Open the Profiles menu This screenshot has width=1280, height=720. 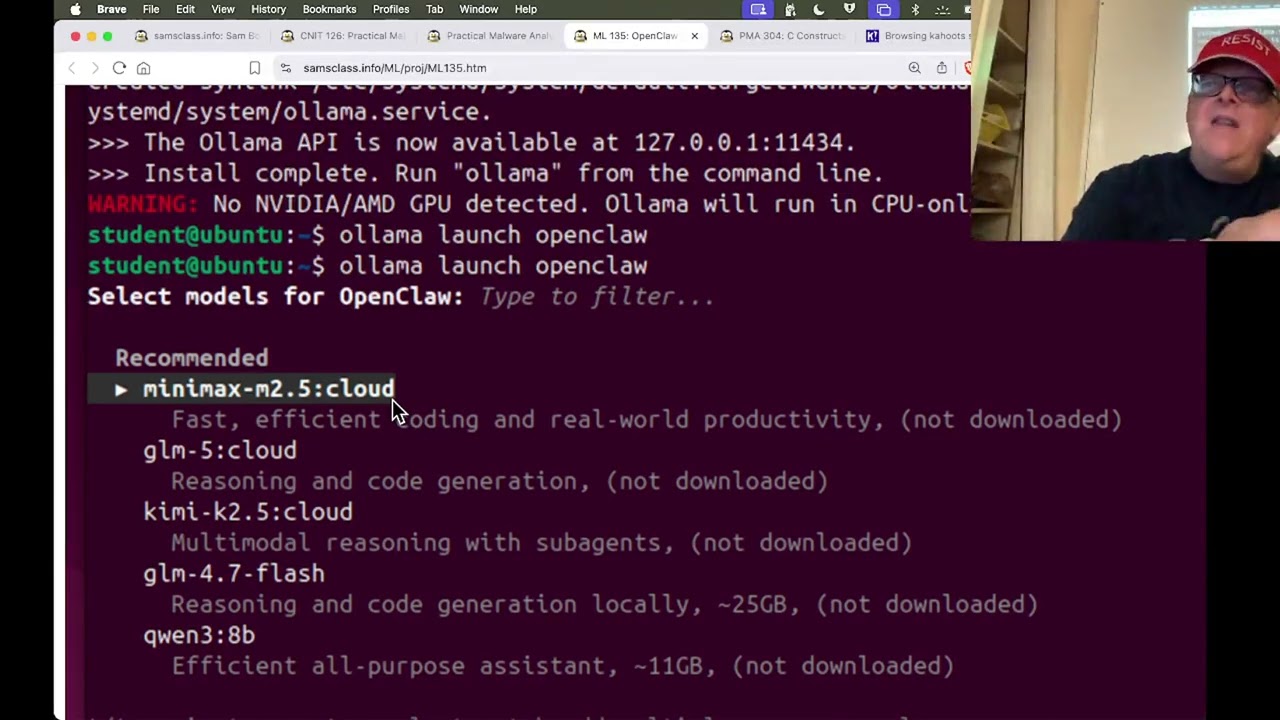[x=391, y=9]
